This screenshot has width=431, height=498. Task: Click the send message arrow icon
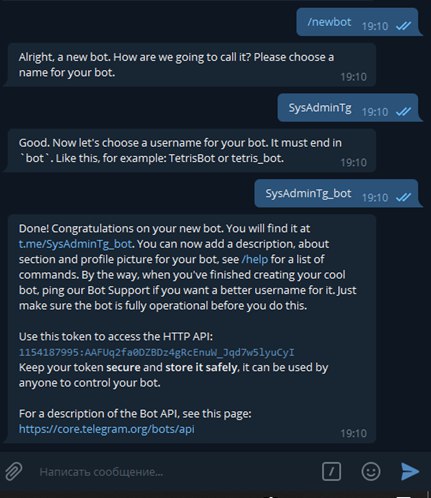point(410,471)
